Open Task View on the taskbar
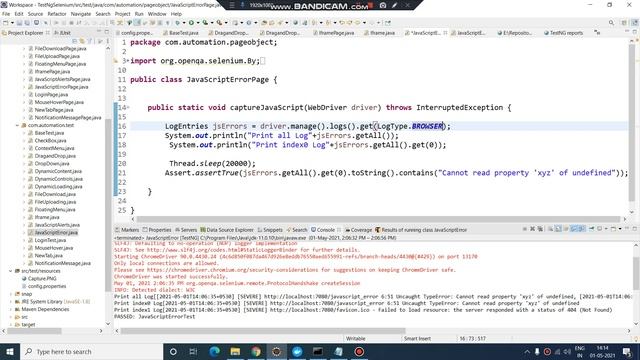 193,351
